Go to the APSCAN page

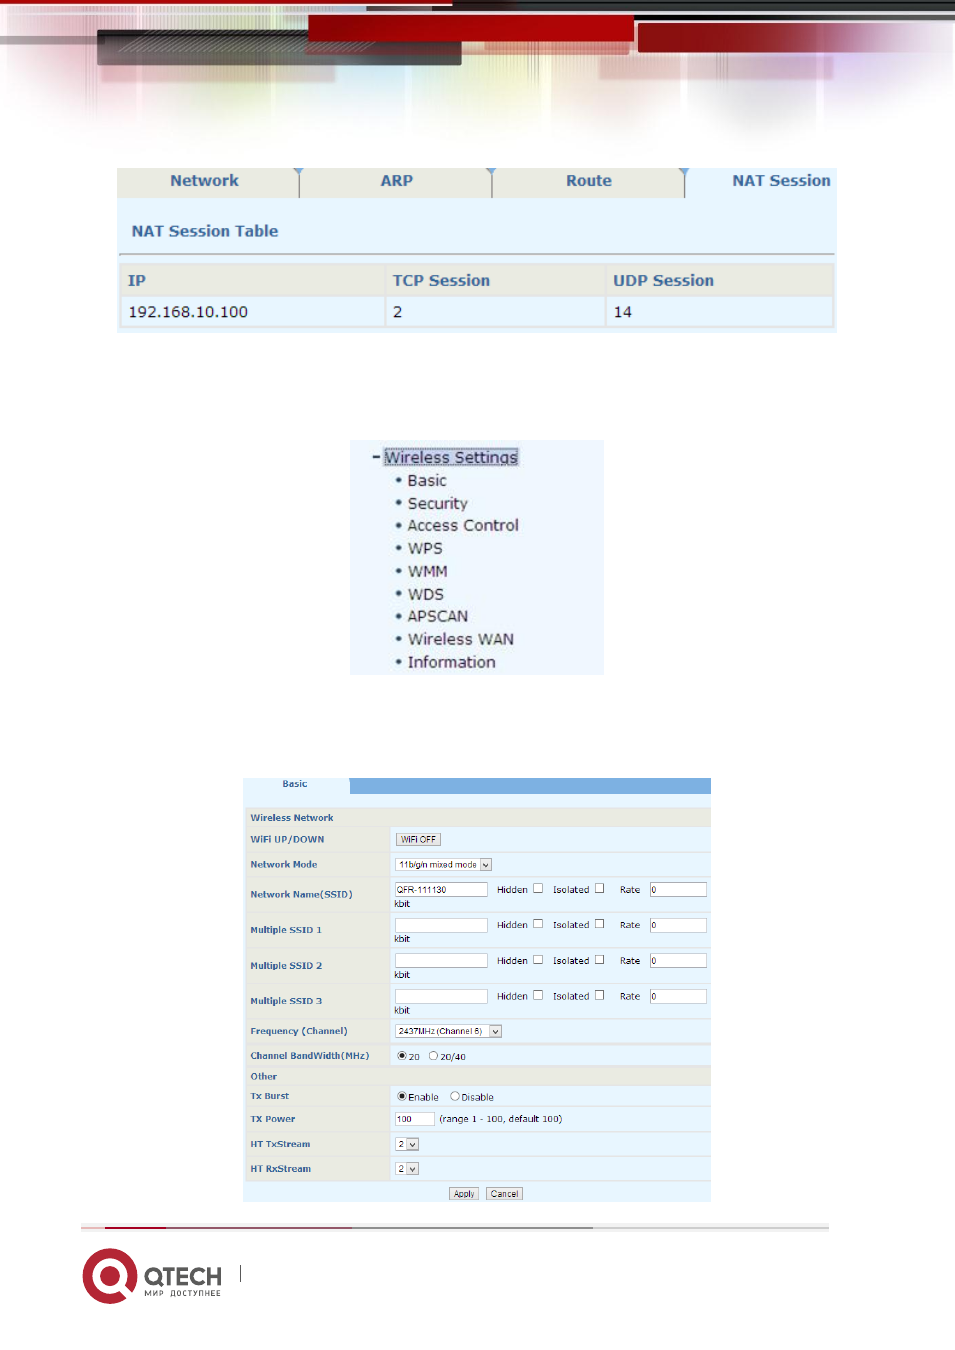pos(438,616)
